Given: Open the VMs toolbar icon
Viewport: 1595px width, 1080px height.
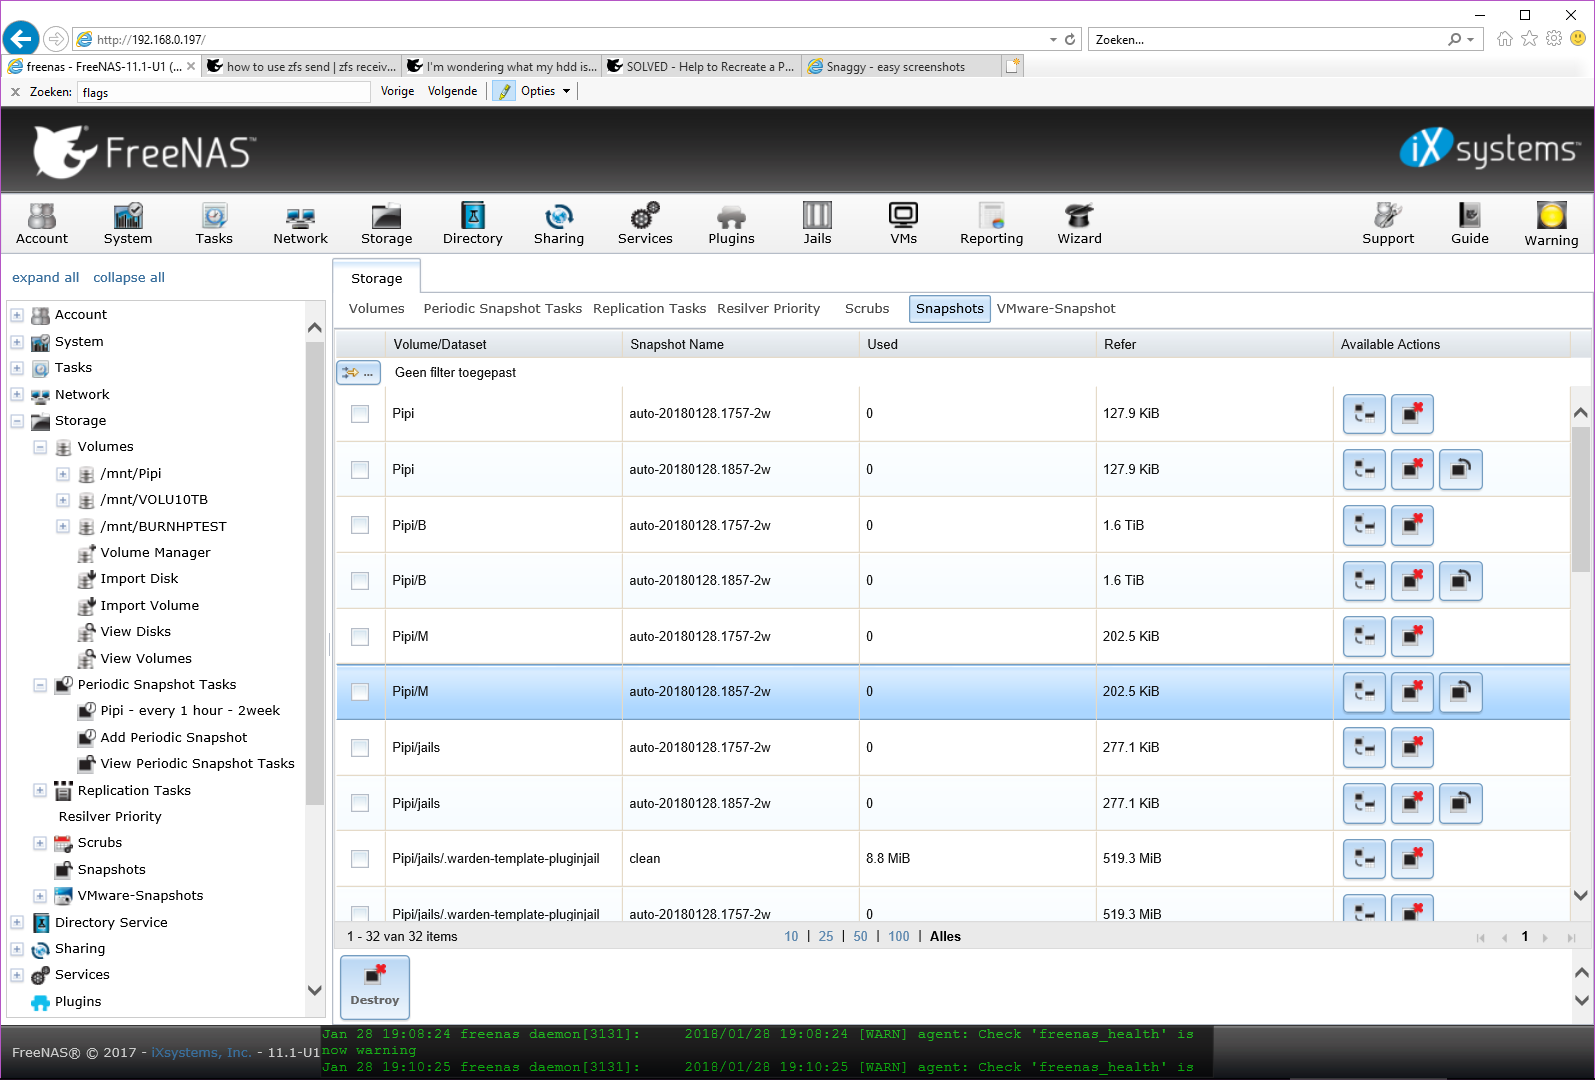Looking at the screenshot, I should pyautogui.click(x=903, y=224).
